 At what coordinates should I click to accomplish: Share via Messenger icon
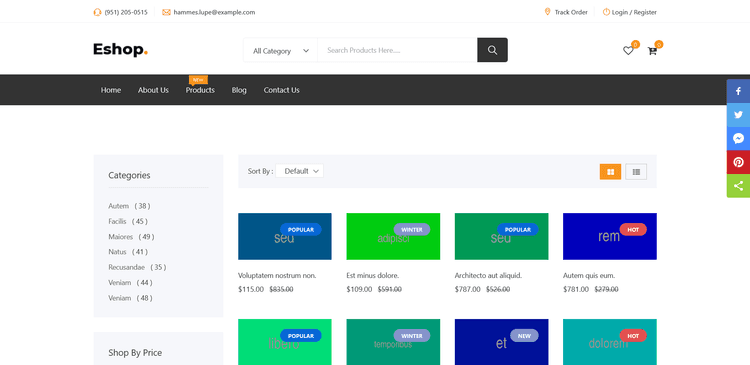[739, 139]
